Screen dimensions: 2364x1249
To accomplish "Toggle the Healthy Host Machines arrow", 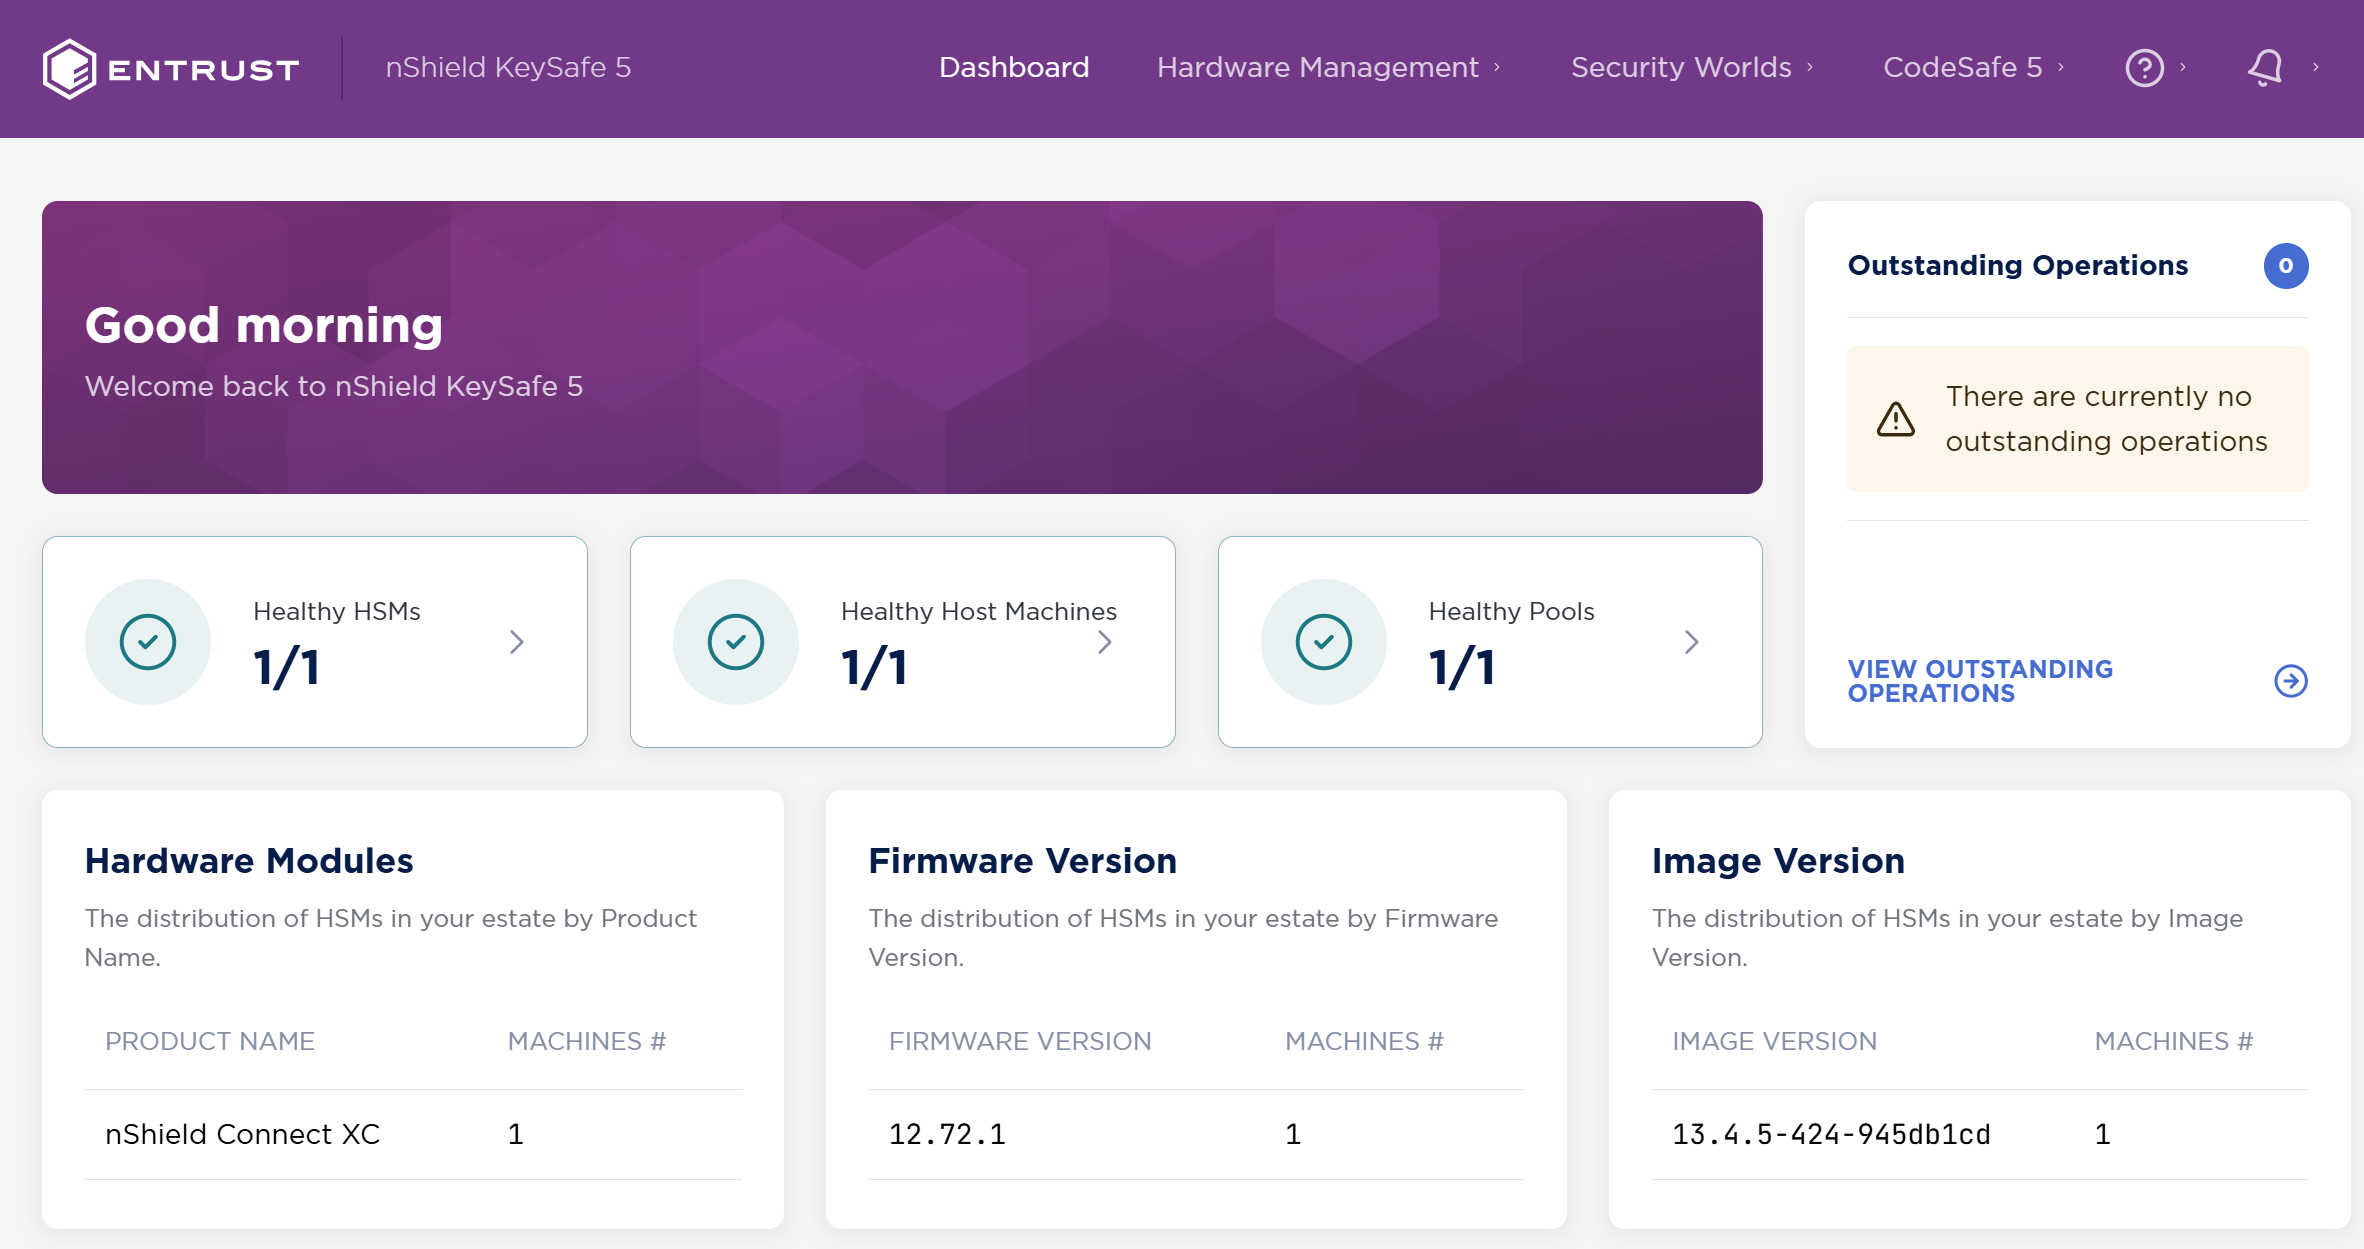I will [x=1104, y=641].
